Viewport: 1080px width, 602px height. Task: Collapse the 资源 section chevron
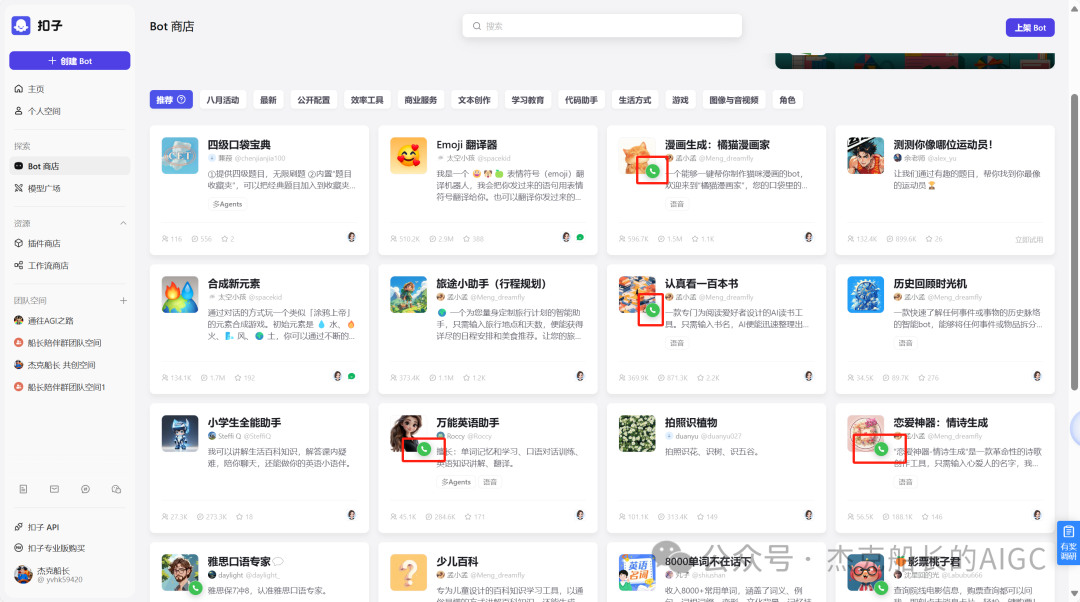point(123,223)
